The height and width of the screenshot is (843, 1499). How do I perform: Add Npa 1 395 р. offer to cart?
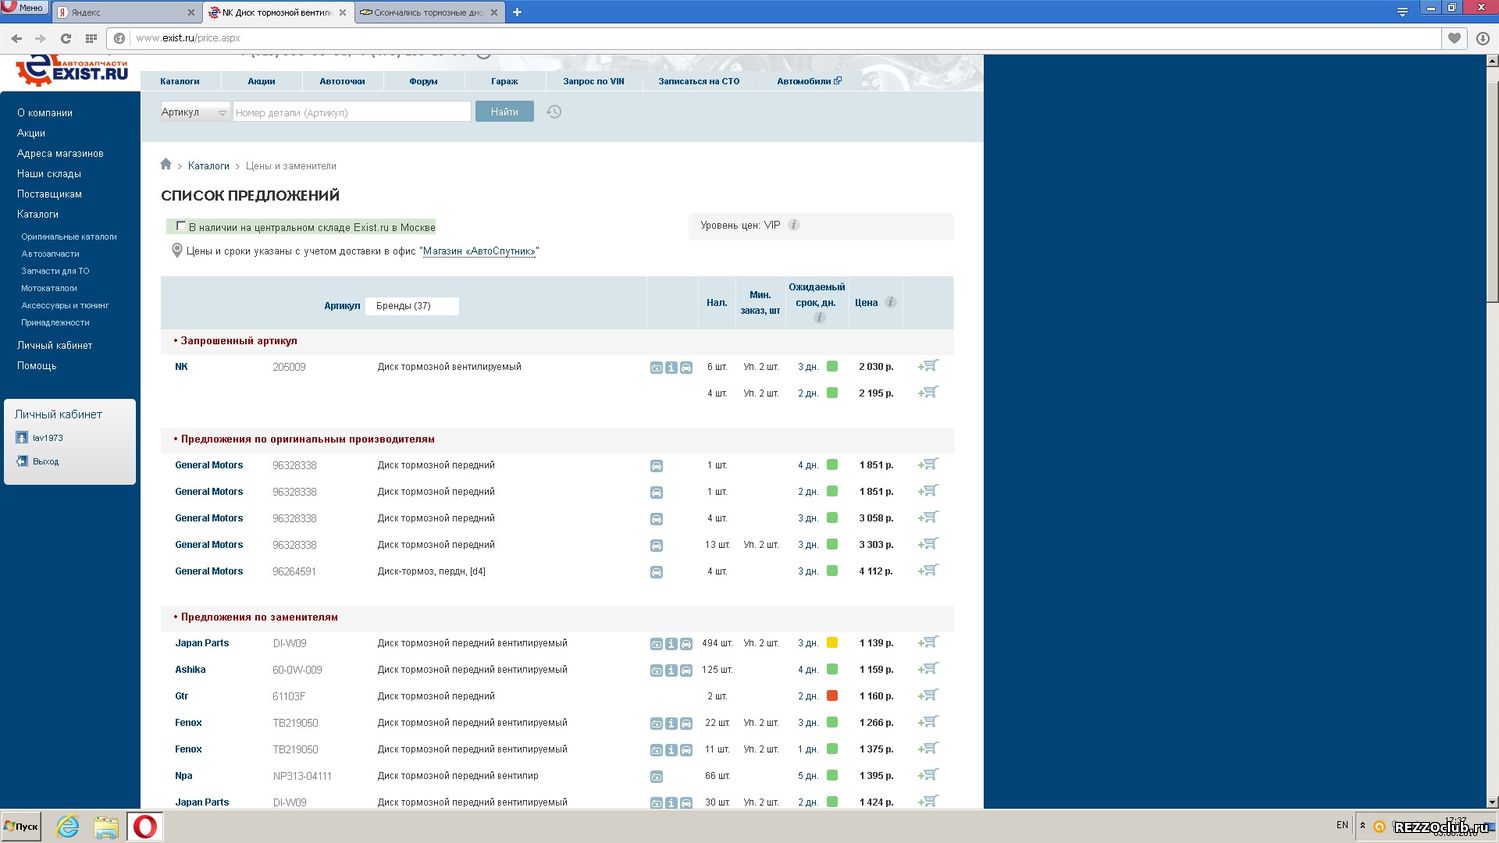pyautogui.click(x=928, y=775)
